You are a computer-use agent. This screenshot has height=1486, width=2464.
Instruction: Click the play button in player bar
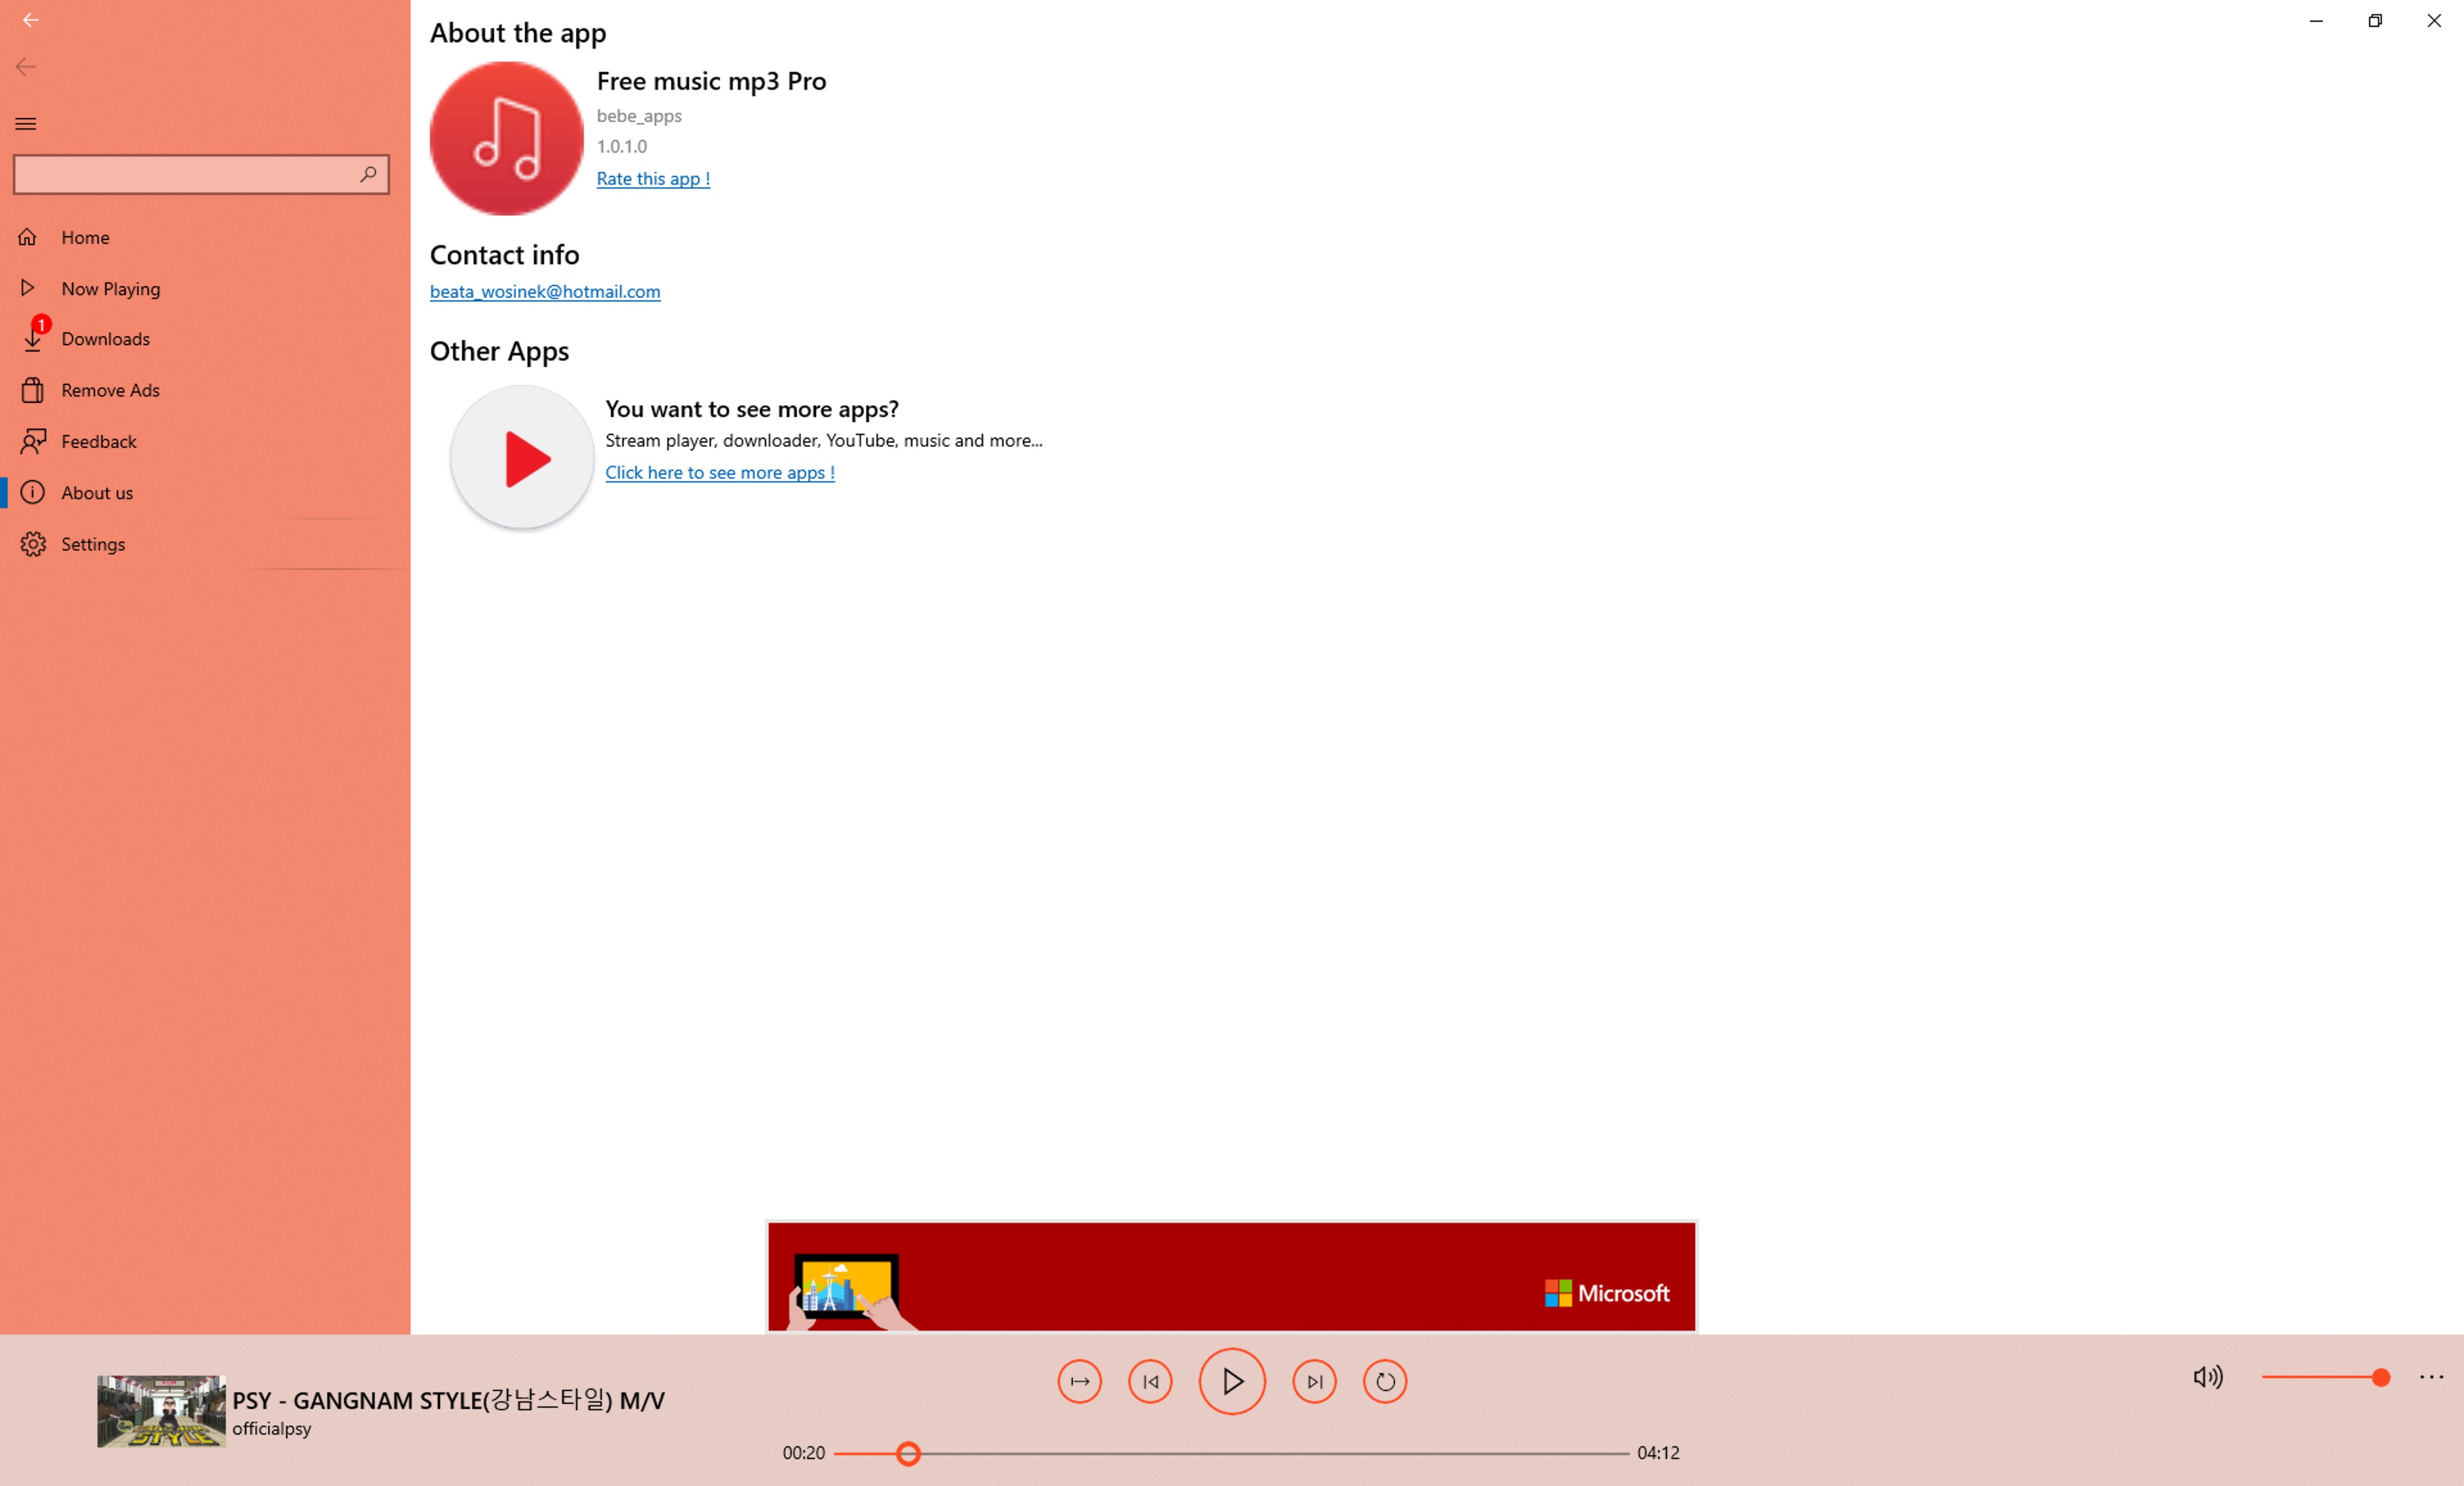click(1231, 1381)
